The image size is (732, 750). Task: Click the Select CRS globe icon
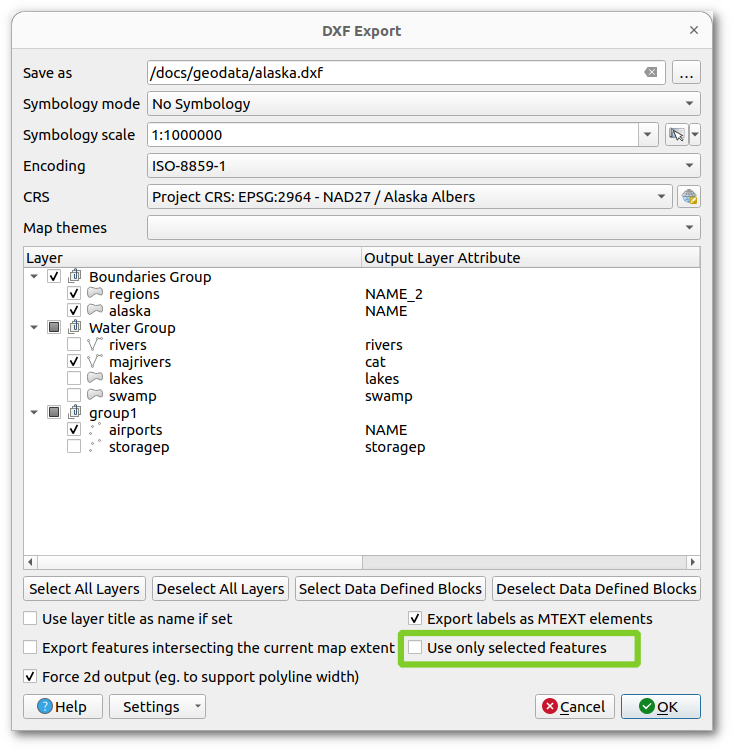688,197
